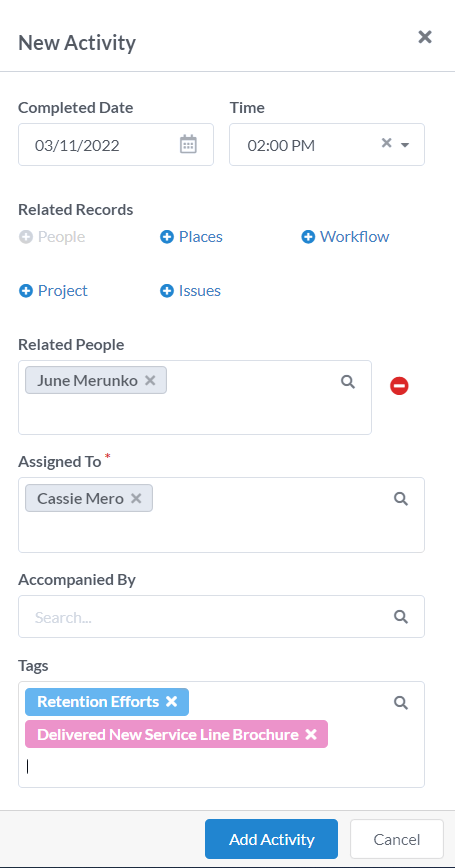Expand the Time dropdown arrow
This screenshot has width=455, height=868.
point(405,145)
